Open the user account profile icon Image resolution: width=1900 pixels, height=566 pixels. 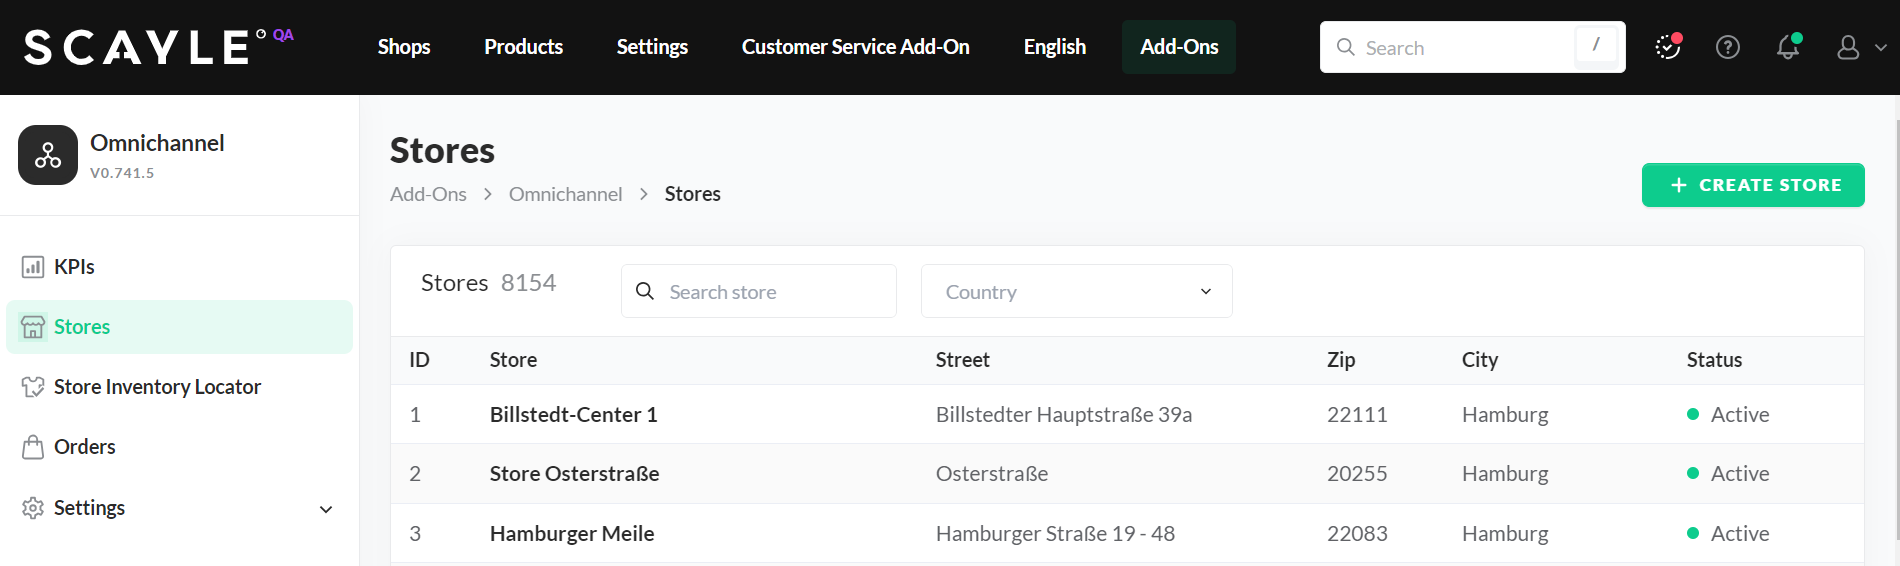[1847, 47]
